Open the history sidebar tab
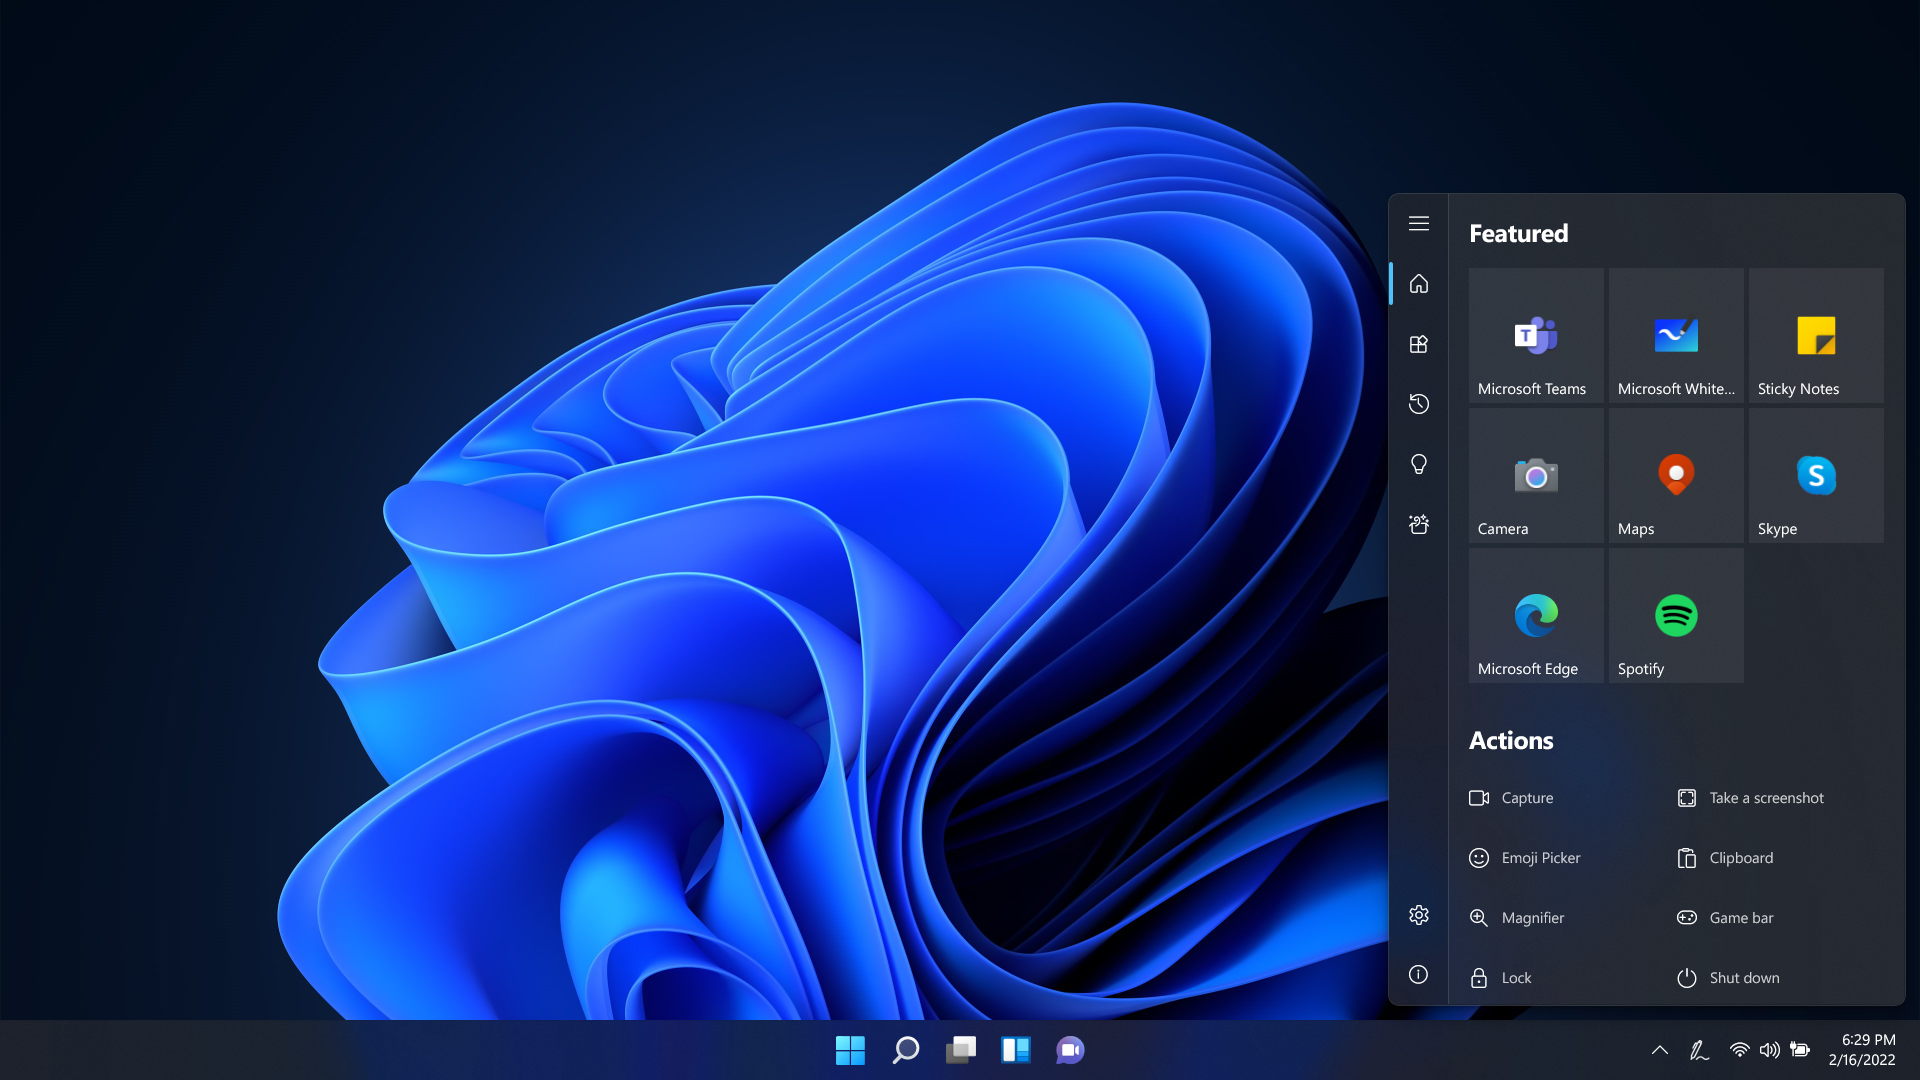 (x=1418, y=404)
